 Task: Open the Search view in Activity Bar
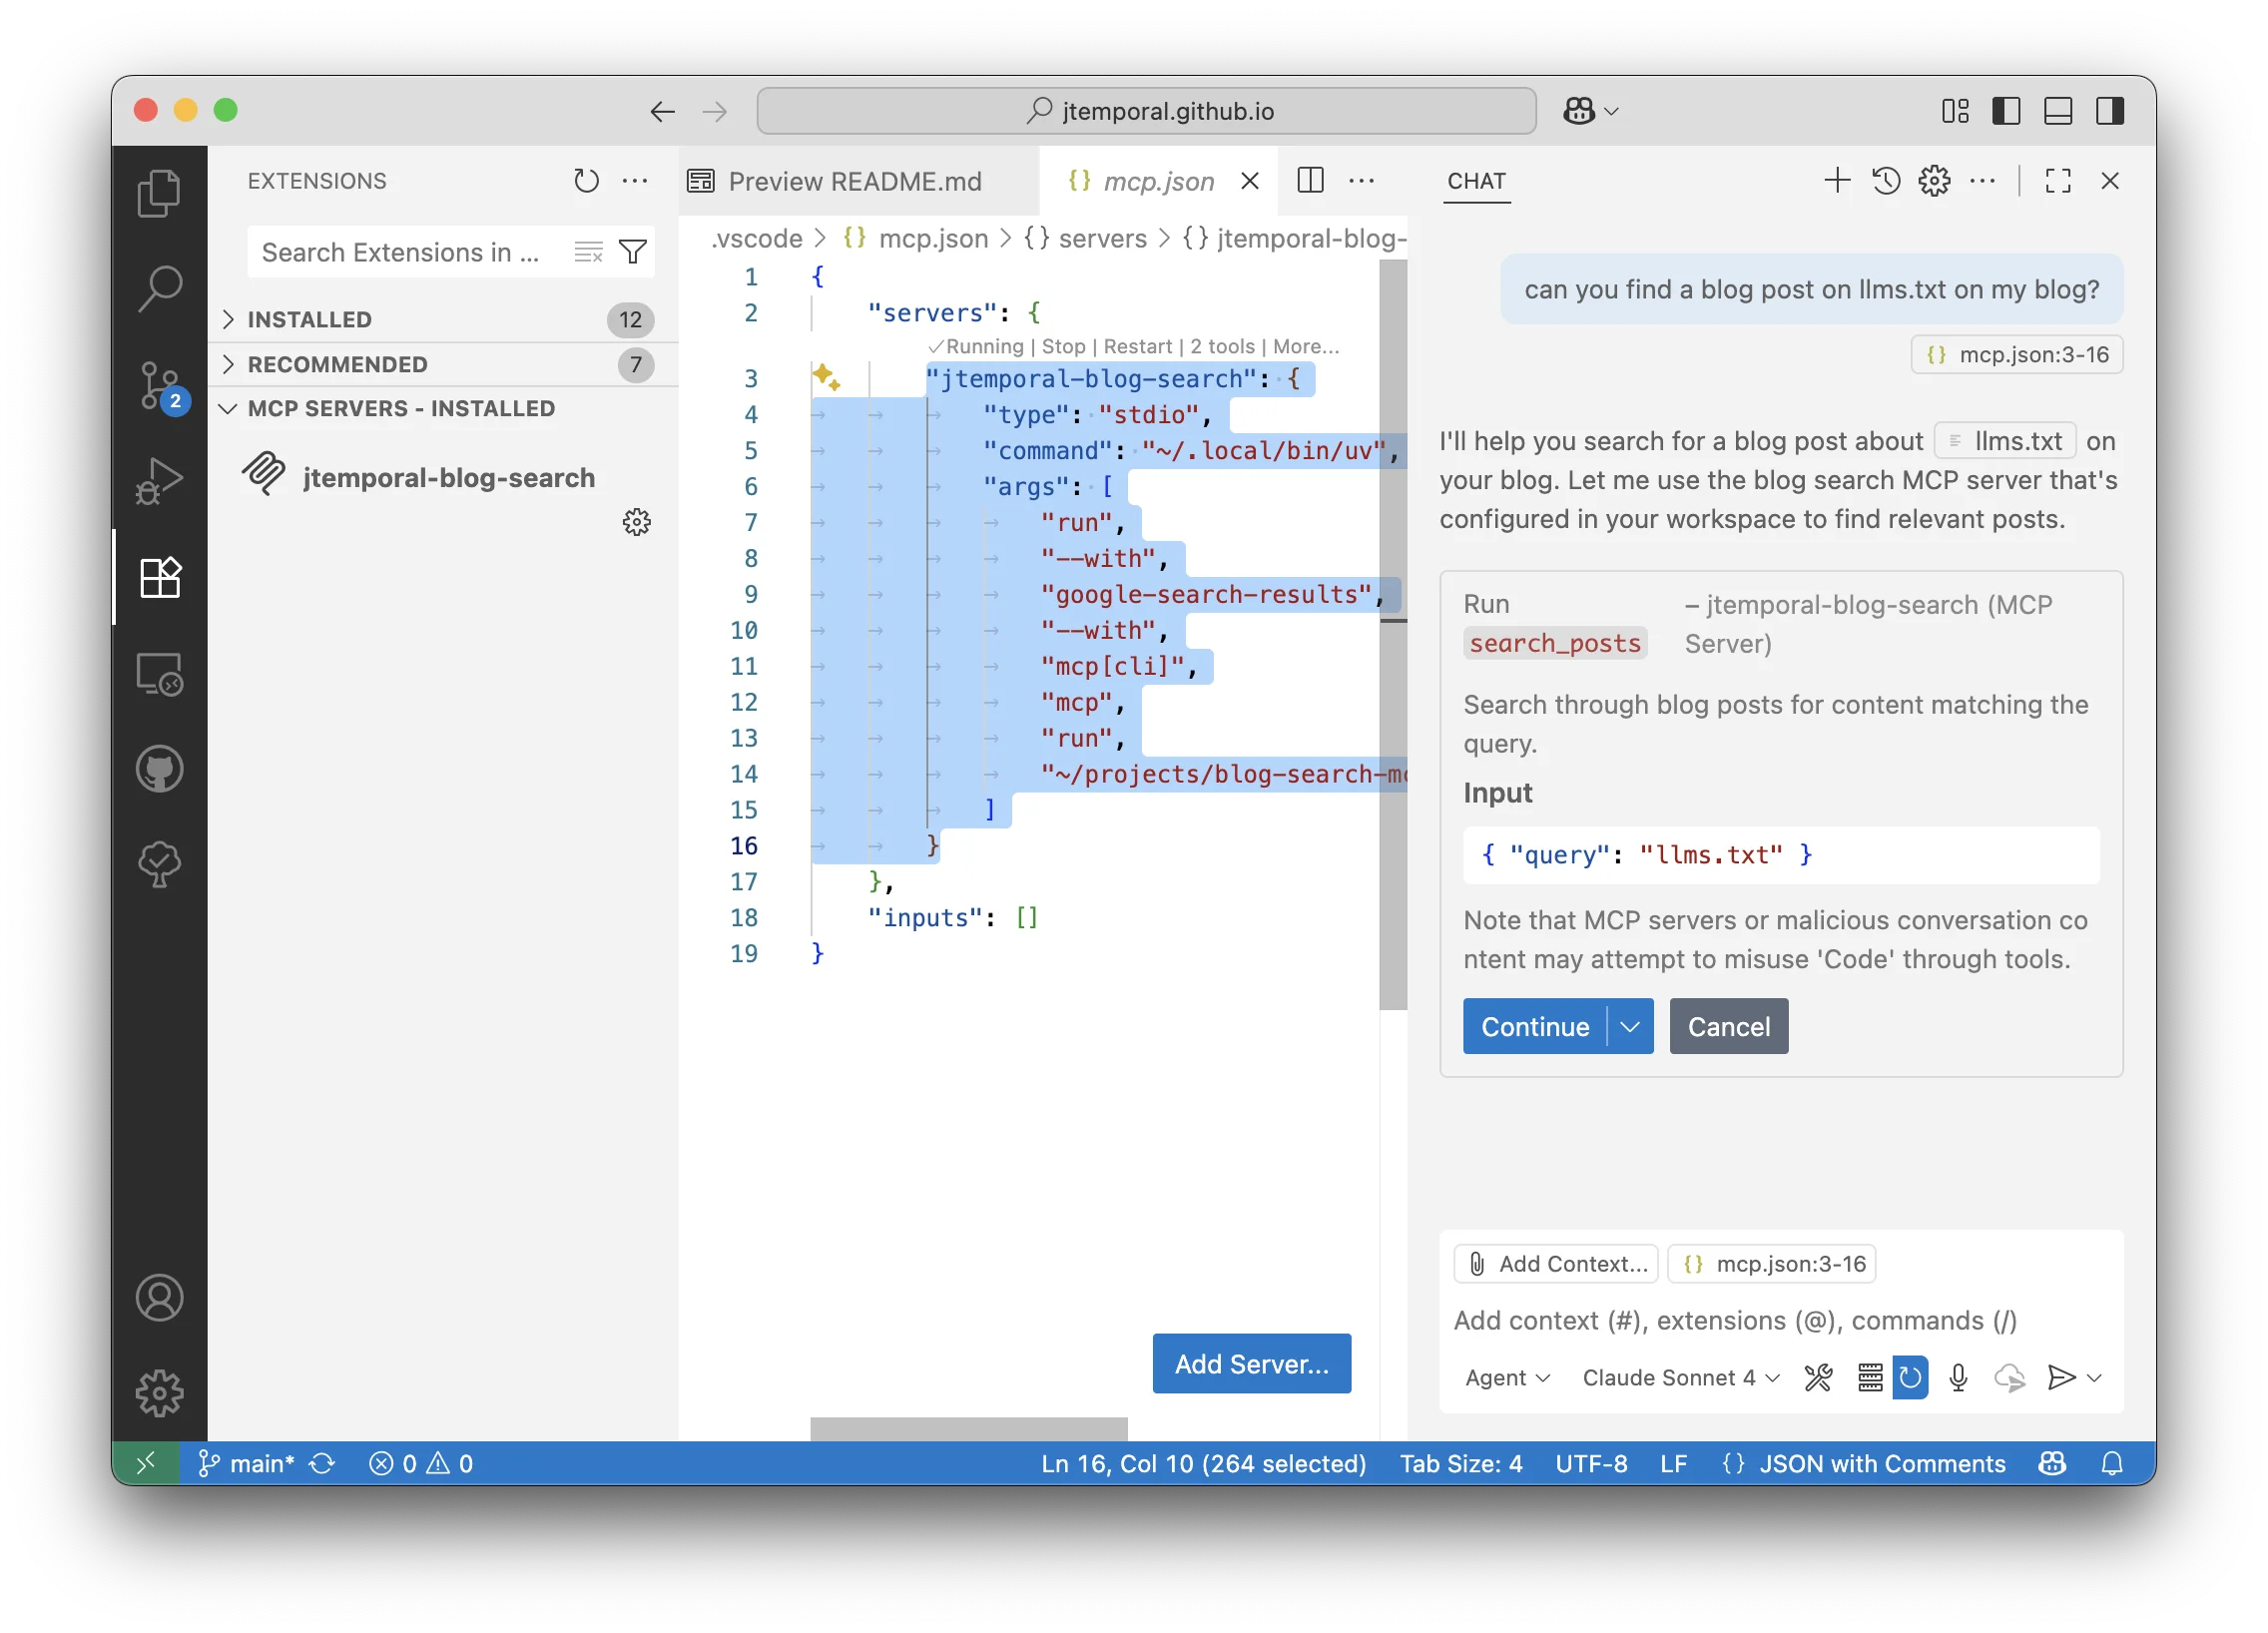click(159, 288)
